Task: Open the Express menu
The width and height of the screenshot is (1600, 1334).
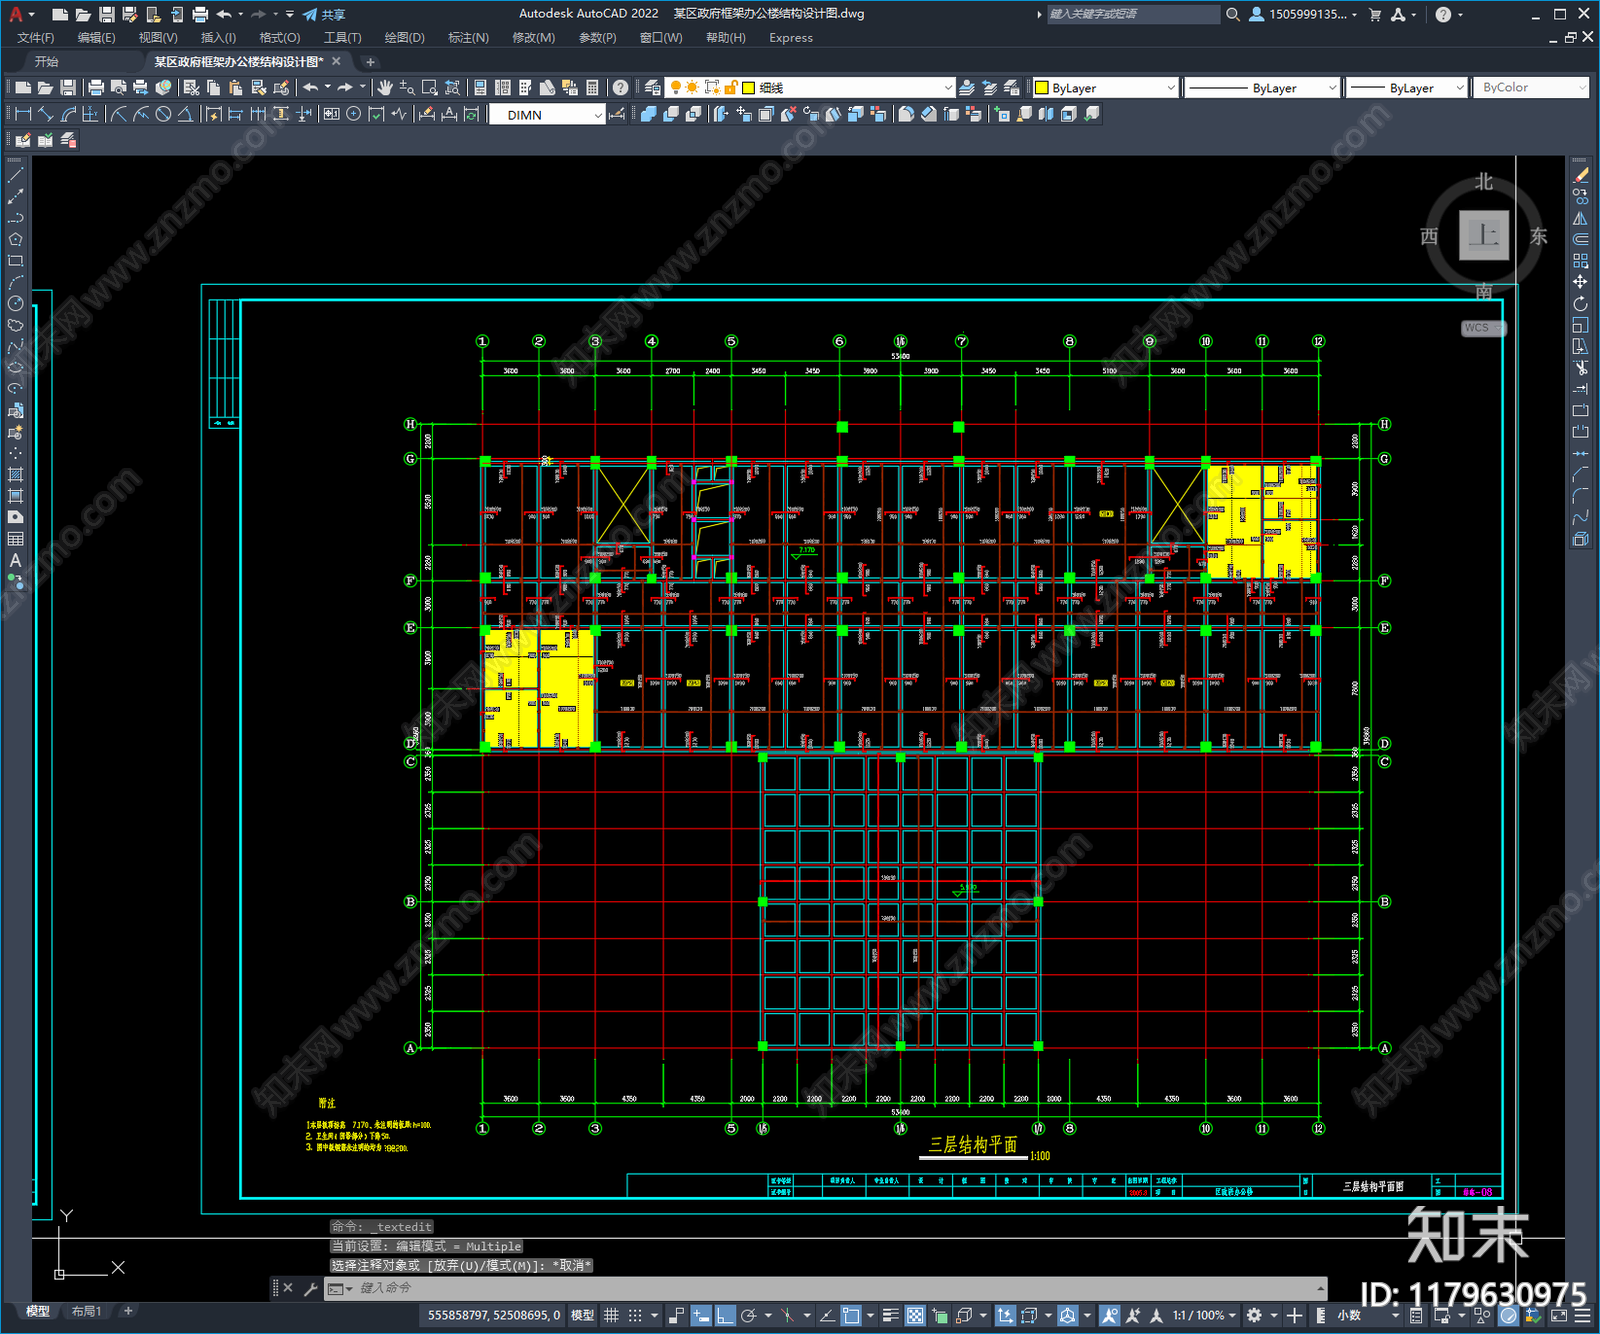Action: [x=791, y=38]
